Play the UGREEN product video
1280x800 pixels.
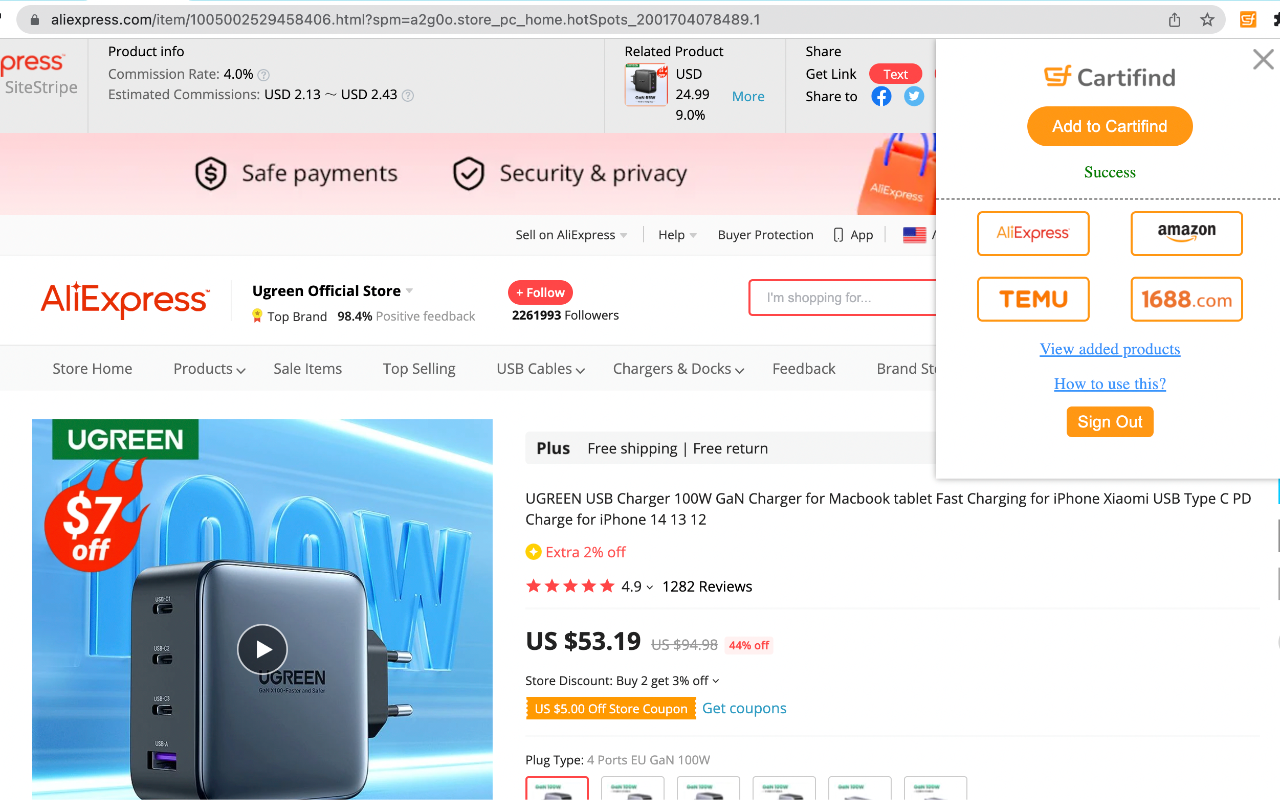click(262, 649)
